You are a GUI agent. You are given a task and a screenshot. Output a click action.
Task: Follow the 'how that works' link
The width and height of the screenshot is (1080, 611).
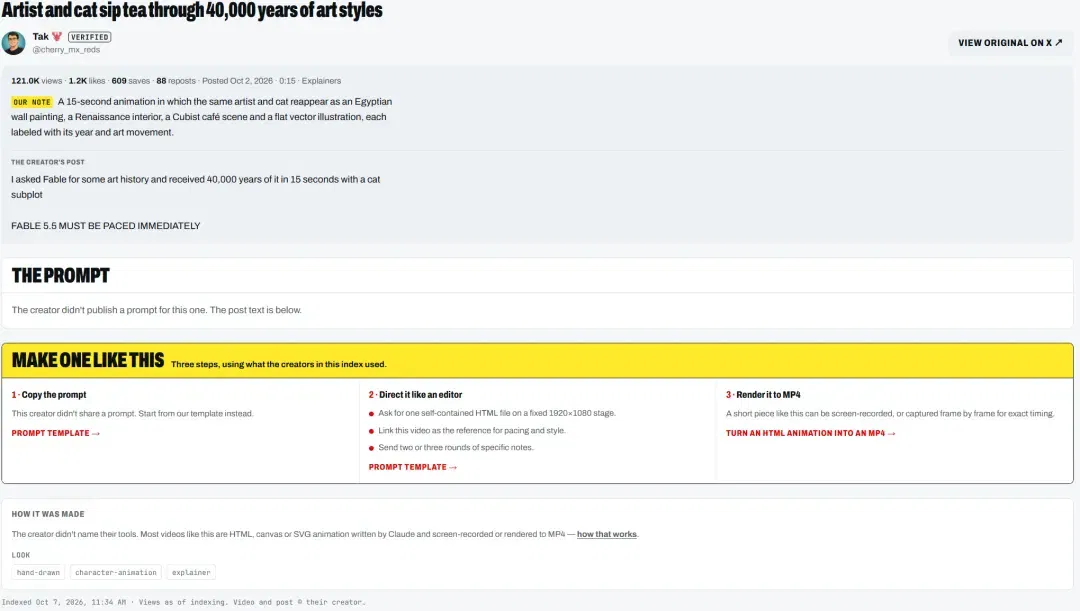click(607, 534)
